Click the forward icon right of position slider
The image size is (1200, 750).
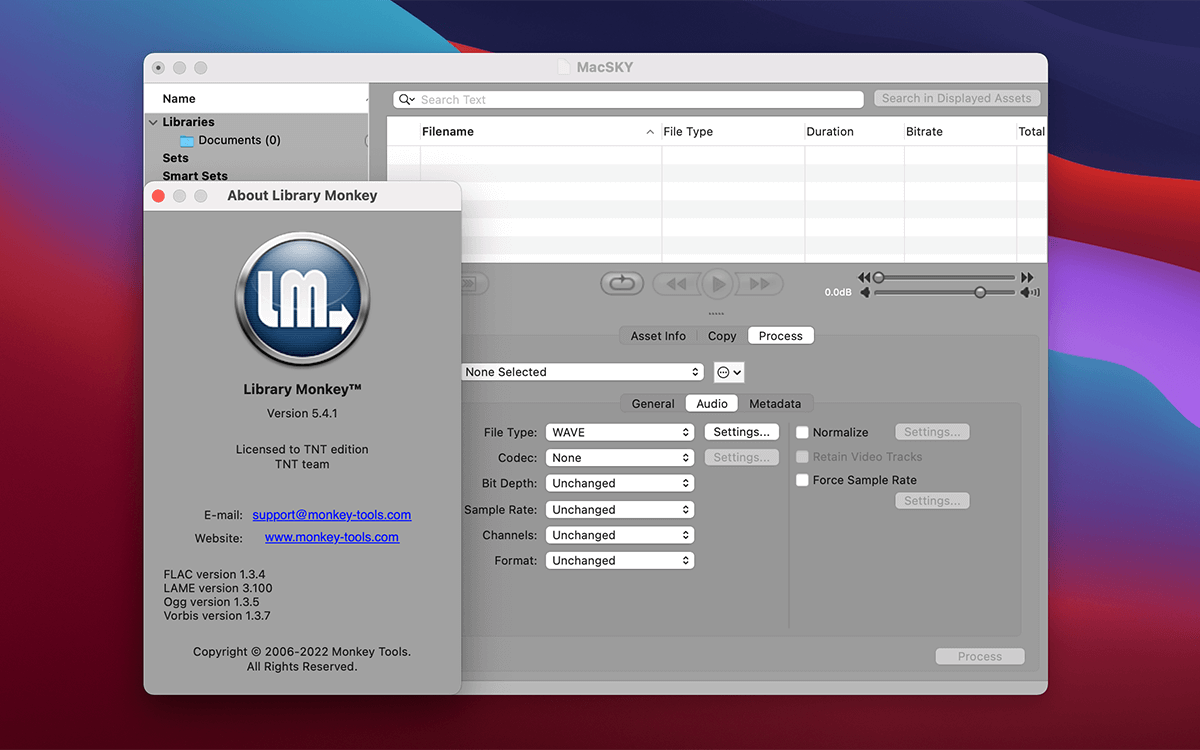[x=1027, y=277]
